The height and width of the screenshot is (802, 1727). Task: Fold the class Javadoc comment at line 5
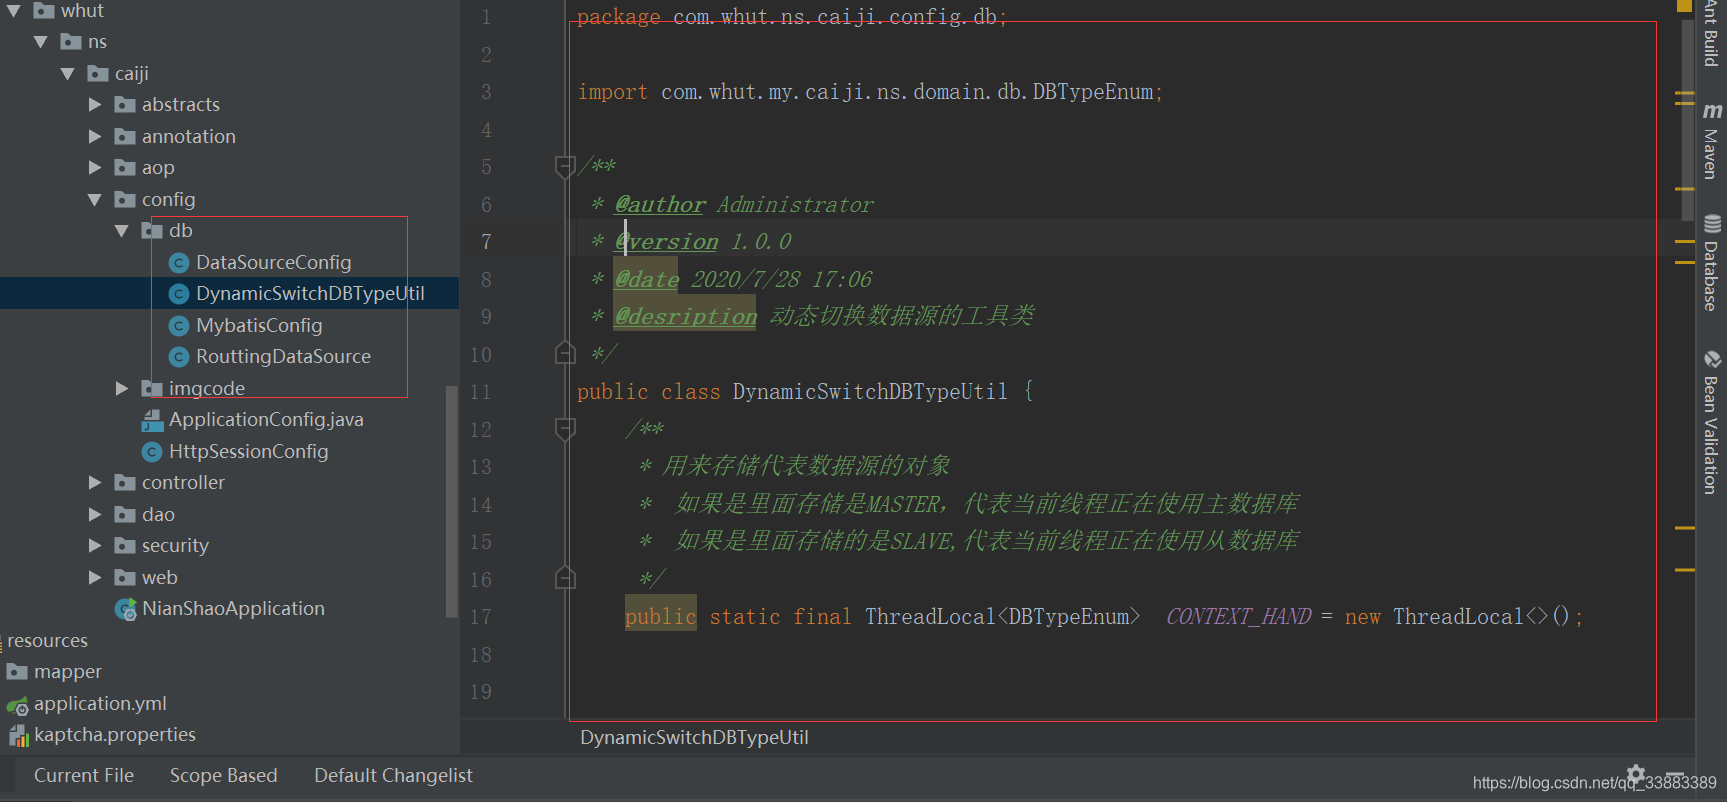[565, 167]
